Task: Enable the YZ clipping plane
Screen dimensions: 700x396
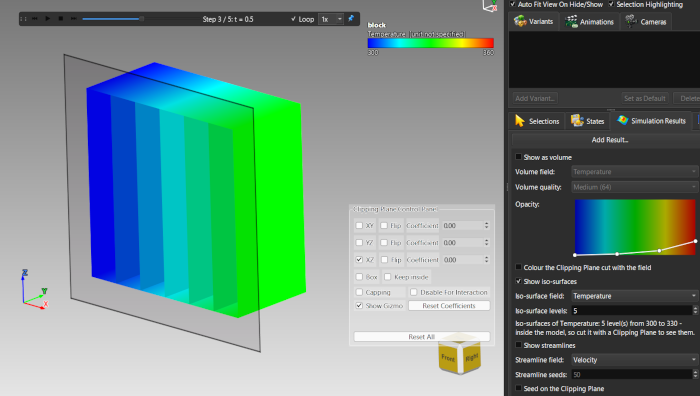Action: (x=359, y=242)
